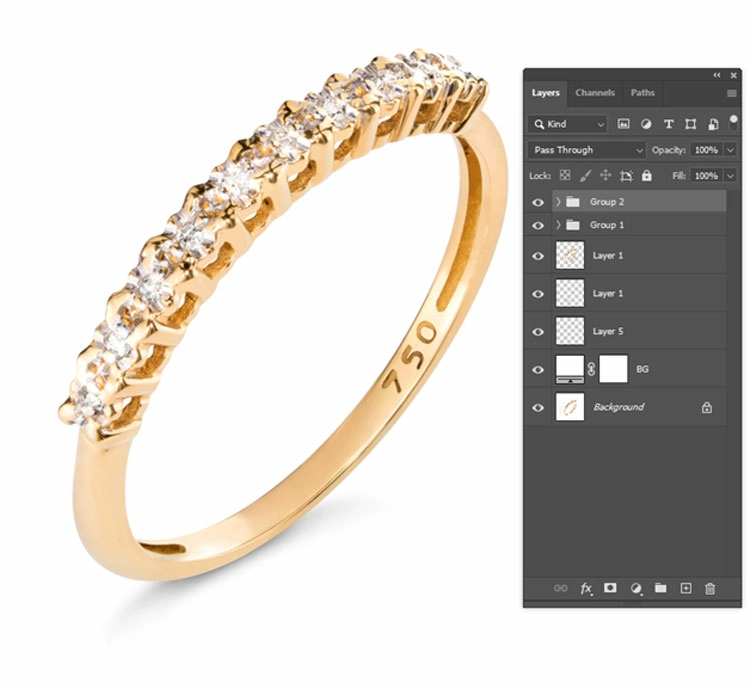Image resolution: width=750 pixels, height=689 pixels.
Task: Open the fx layer style menu
Action: pyautogui.click(x=586, y=588)
